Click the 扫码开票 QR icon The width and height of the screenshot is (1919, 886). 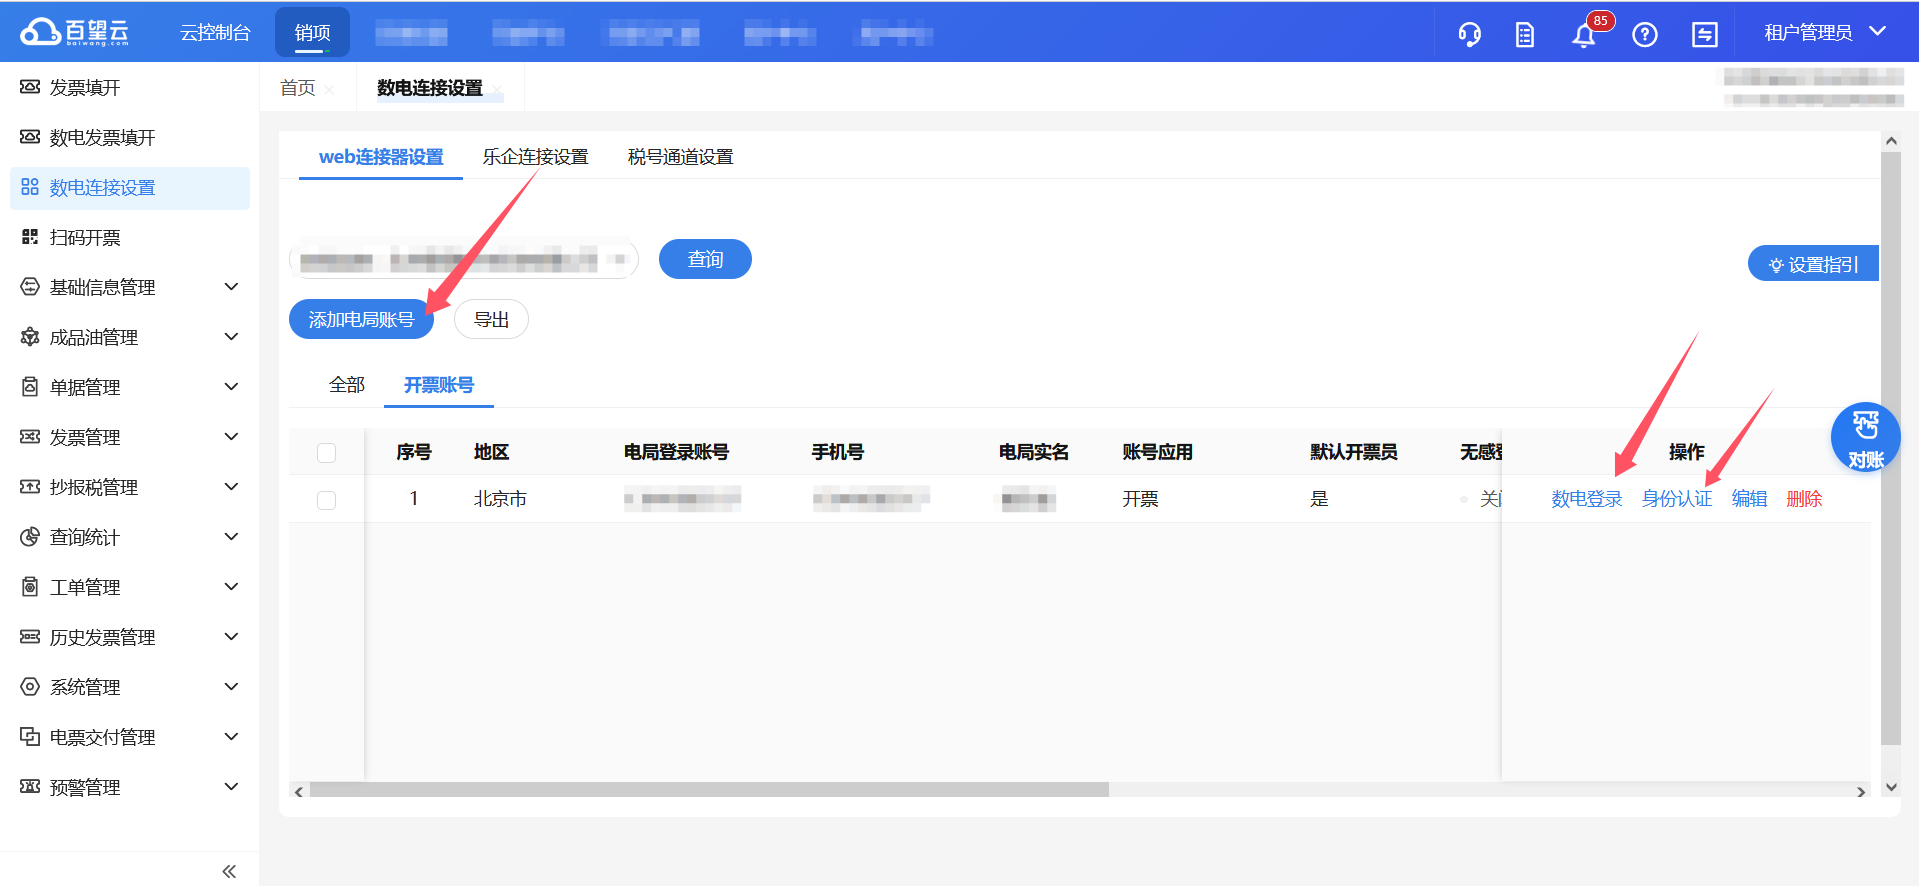30,237
